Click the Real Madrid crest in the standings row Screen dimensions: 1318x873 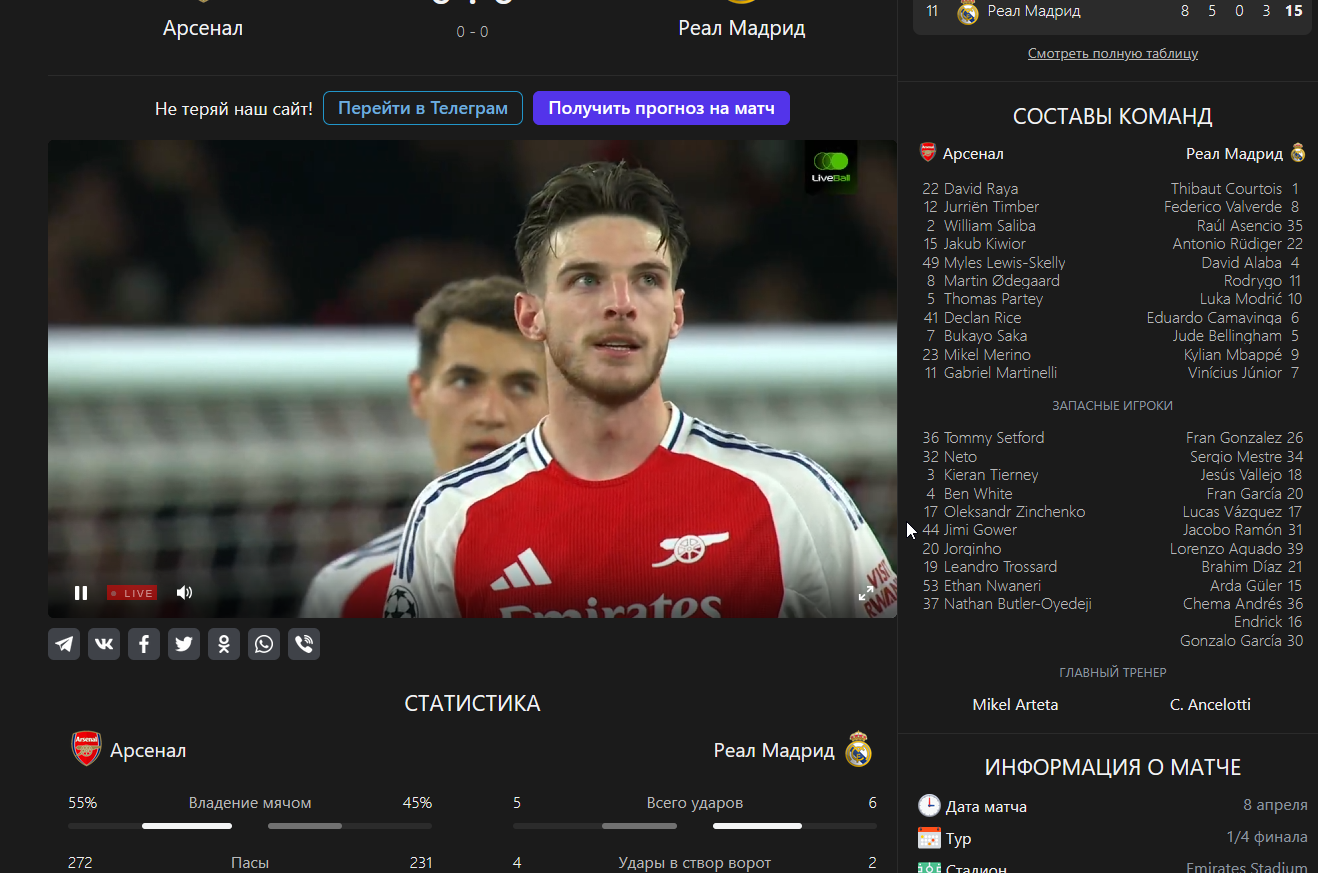[967, 12]
